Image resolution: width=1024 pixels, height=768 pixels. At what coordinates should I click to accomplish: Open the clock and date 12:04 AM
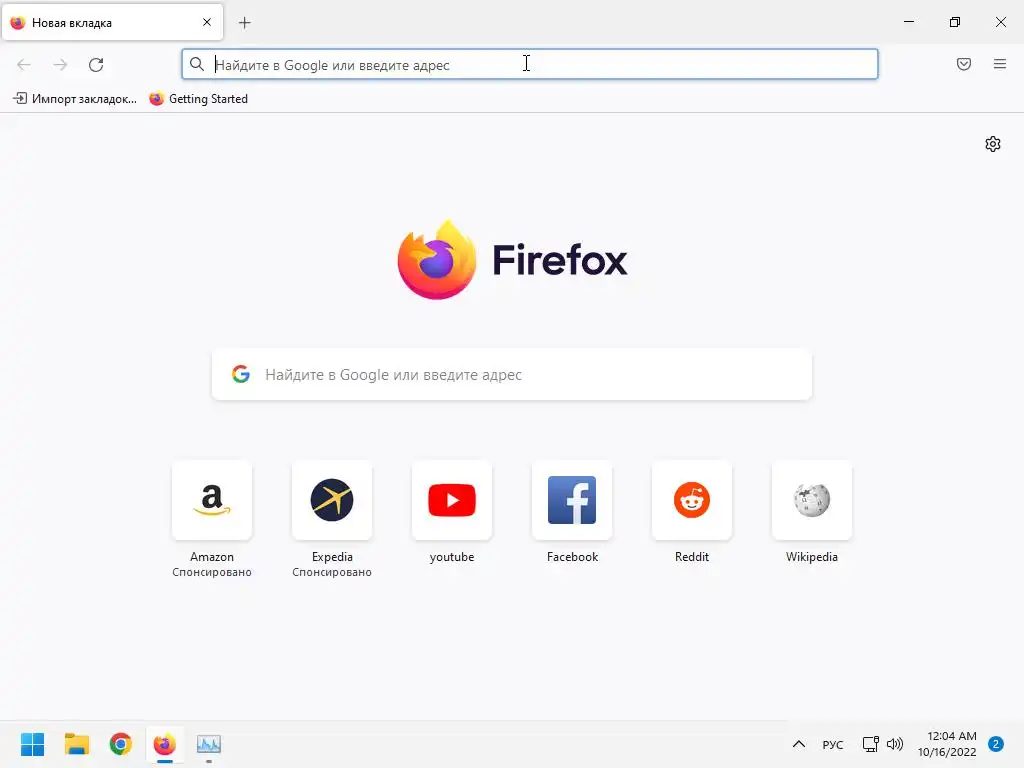coord(948,744)
